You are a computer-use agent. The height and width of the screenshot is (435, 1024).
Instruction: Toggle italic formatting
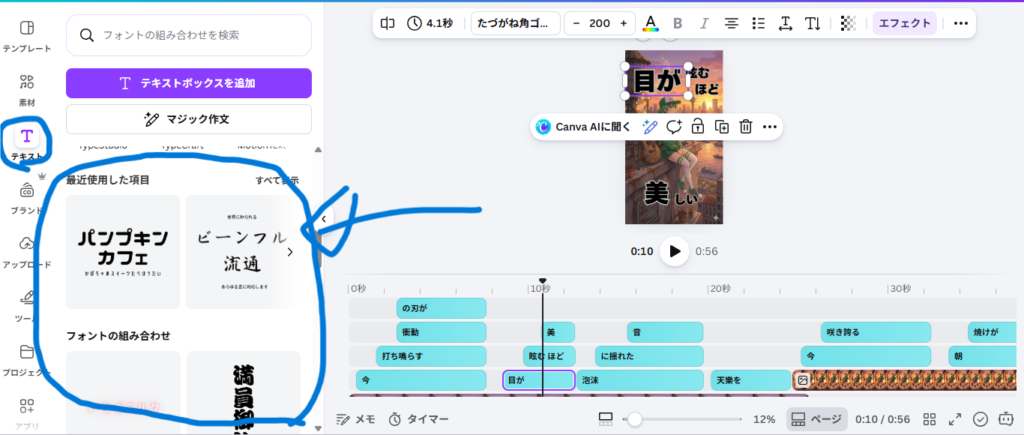[704, 23]
